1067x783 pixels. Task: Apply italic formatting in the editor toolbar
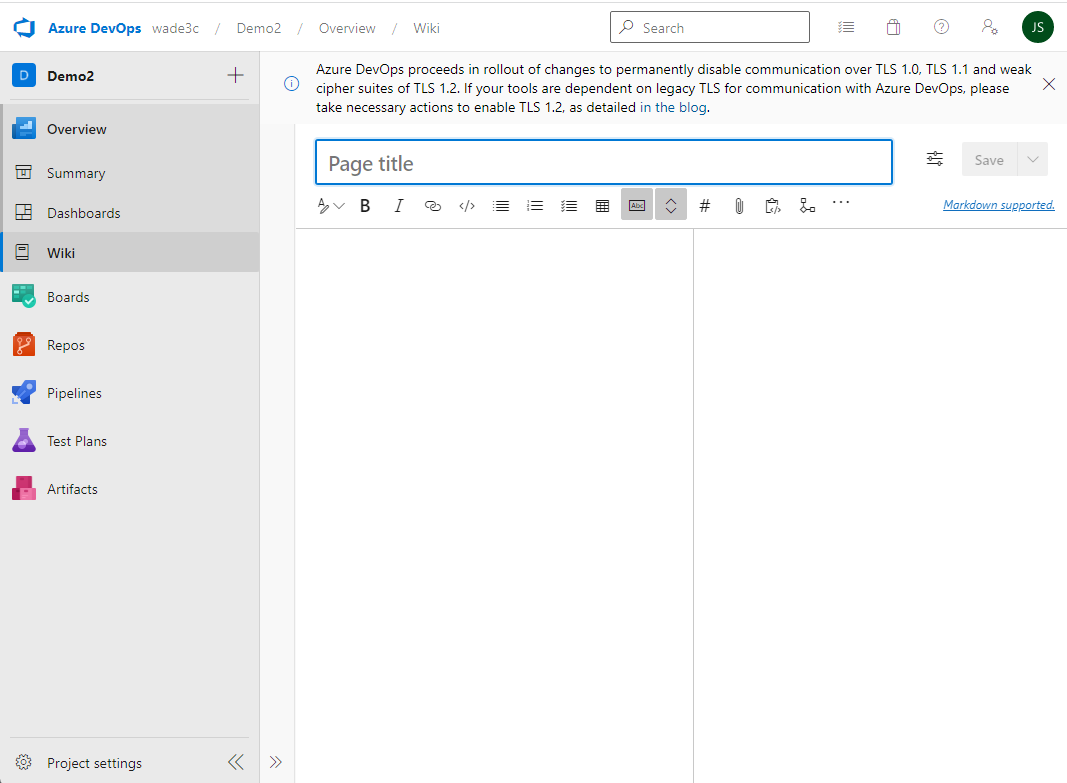tap(399, 206)
